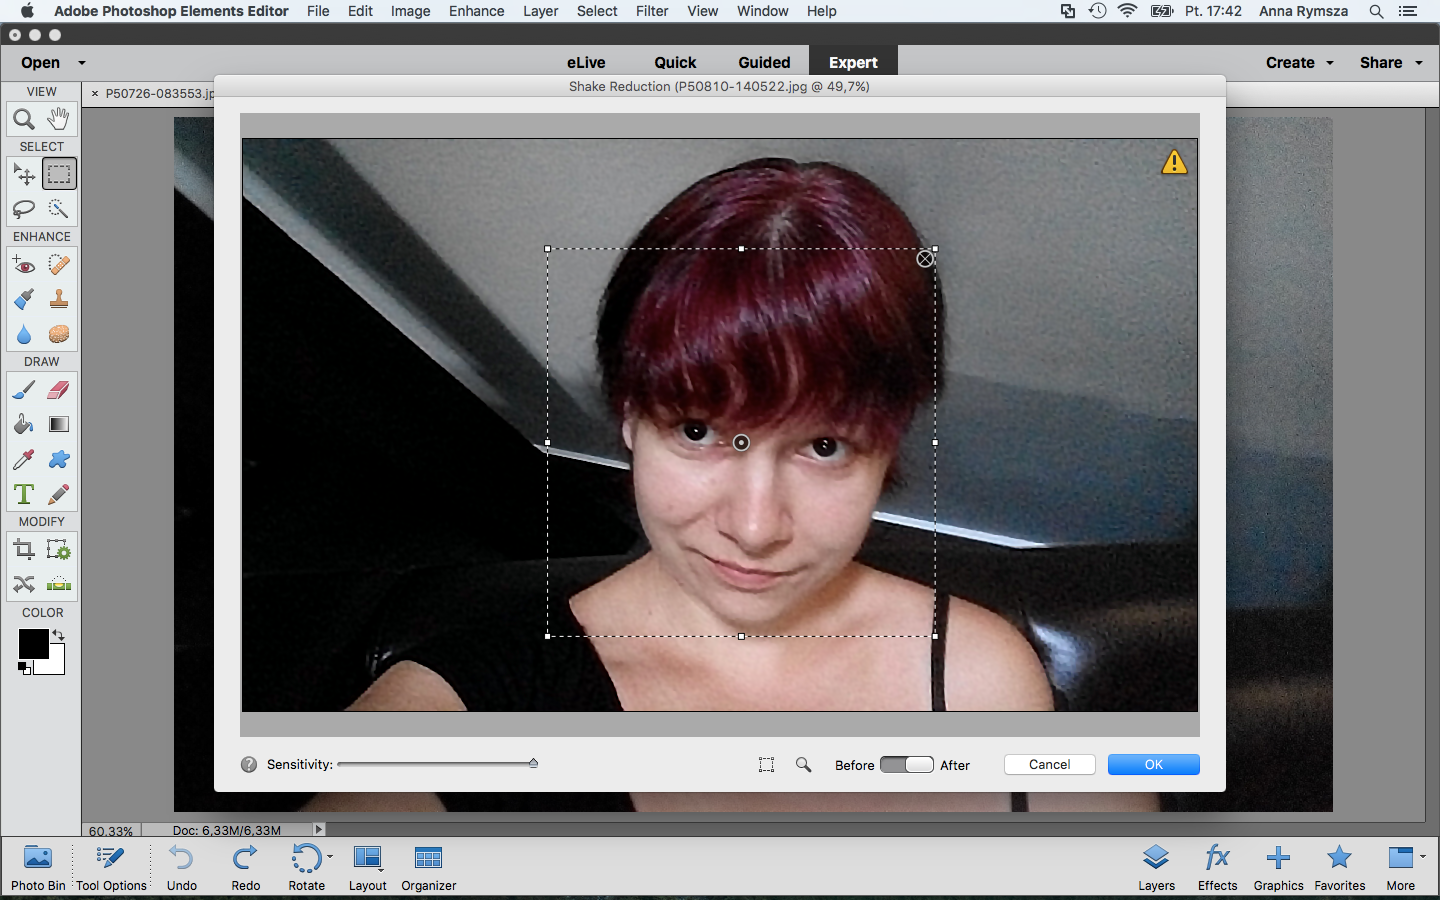Select the Zoom tool in View section

pyautogui.click(x=24, y=119)
